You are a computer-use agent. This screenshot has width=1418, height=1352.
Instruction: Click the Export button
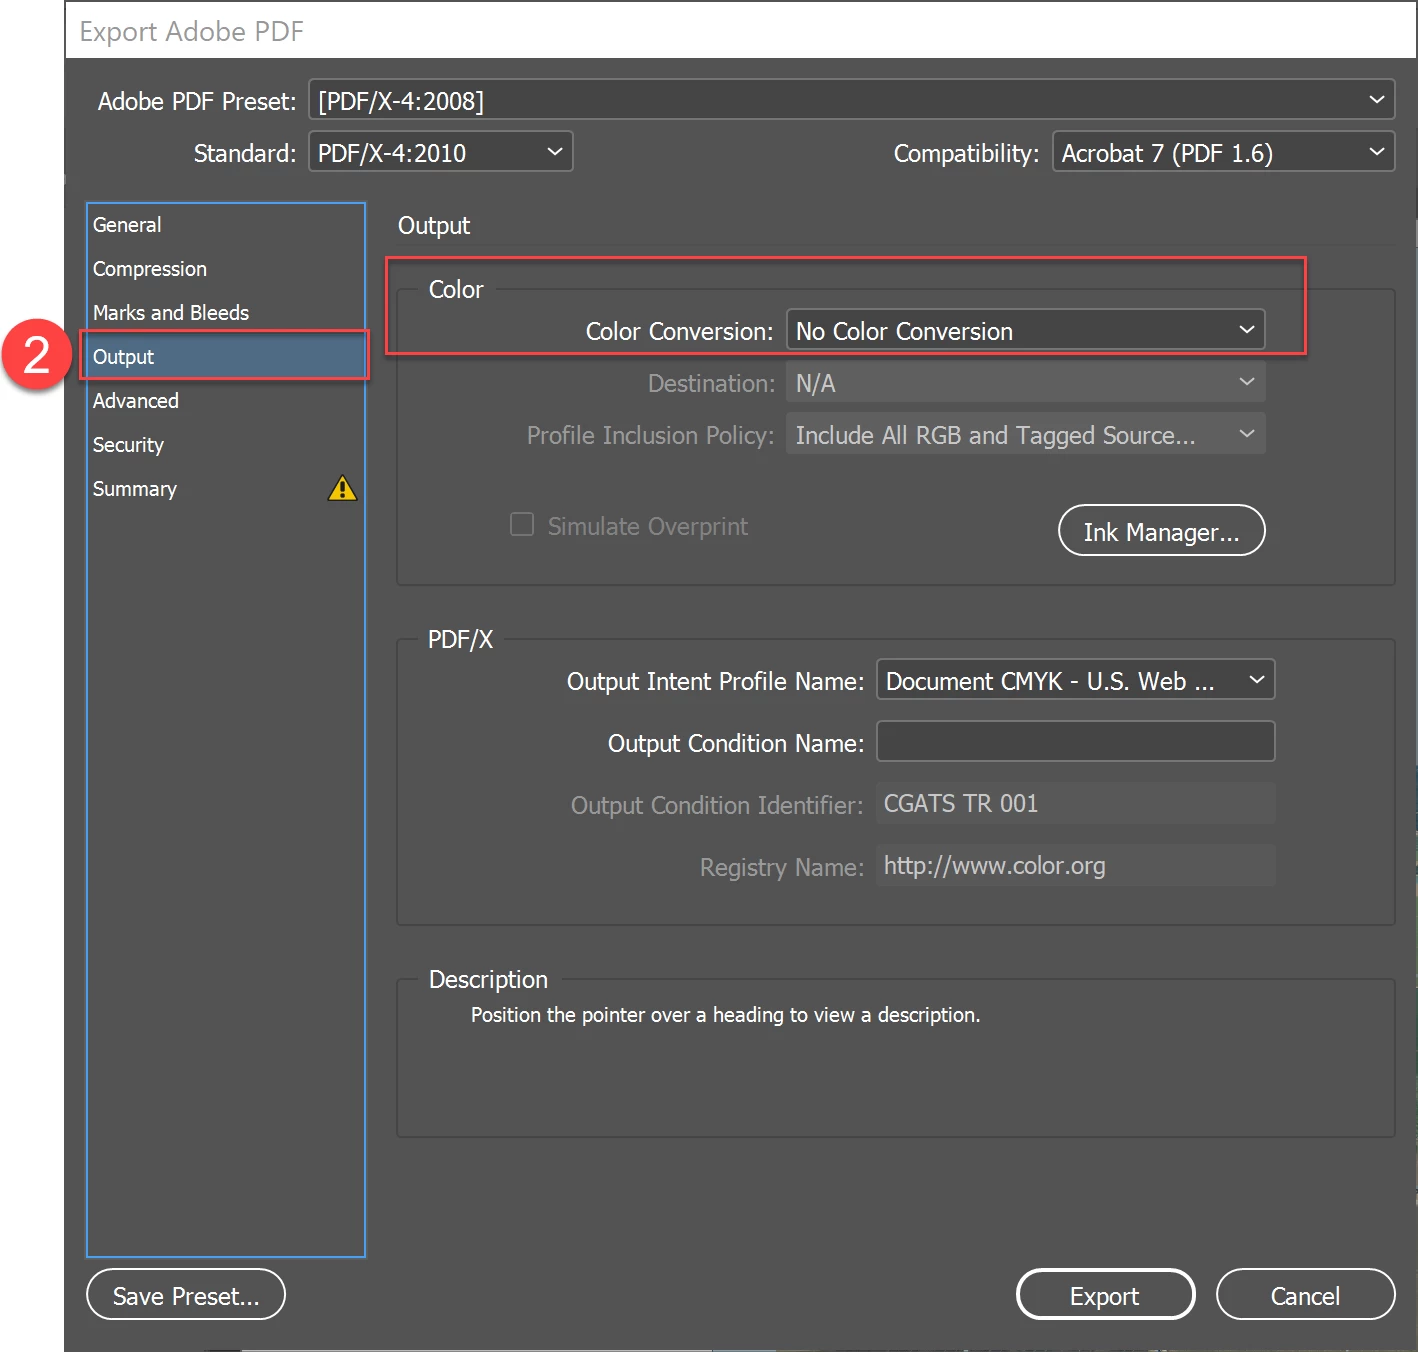tap(1105, 1295)
